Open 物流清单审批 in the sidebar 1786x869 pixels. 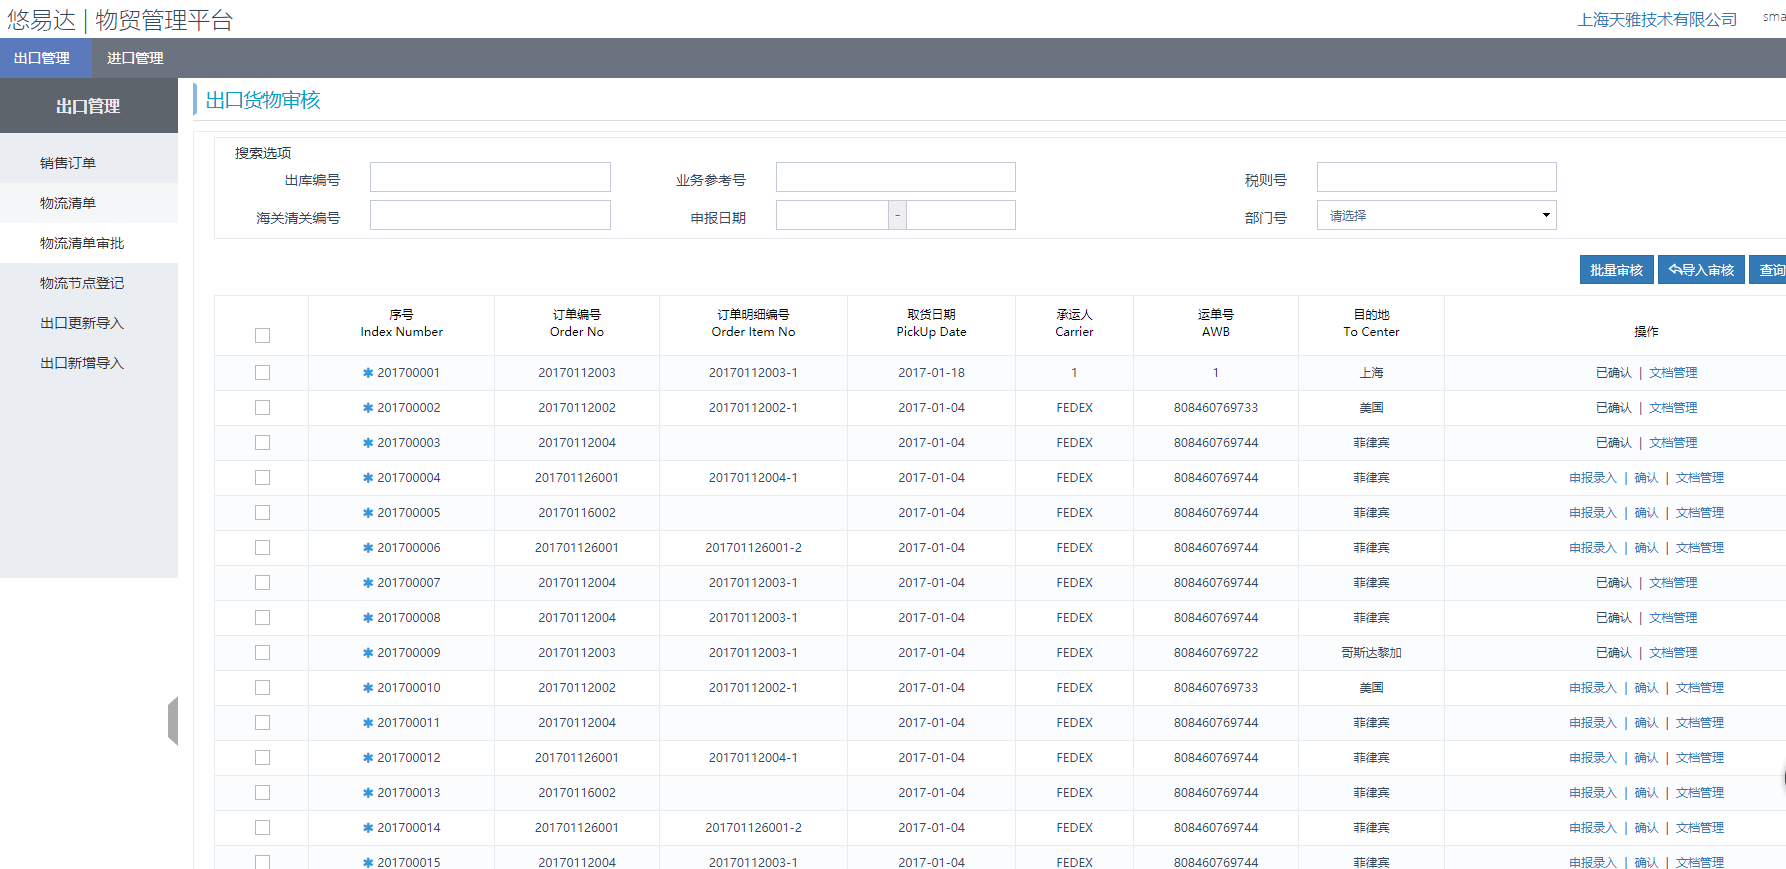click(x=82, y=243)
